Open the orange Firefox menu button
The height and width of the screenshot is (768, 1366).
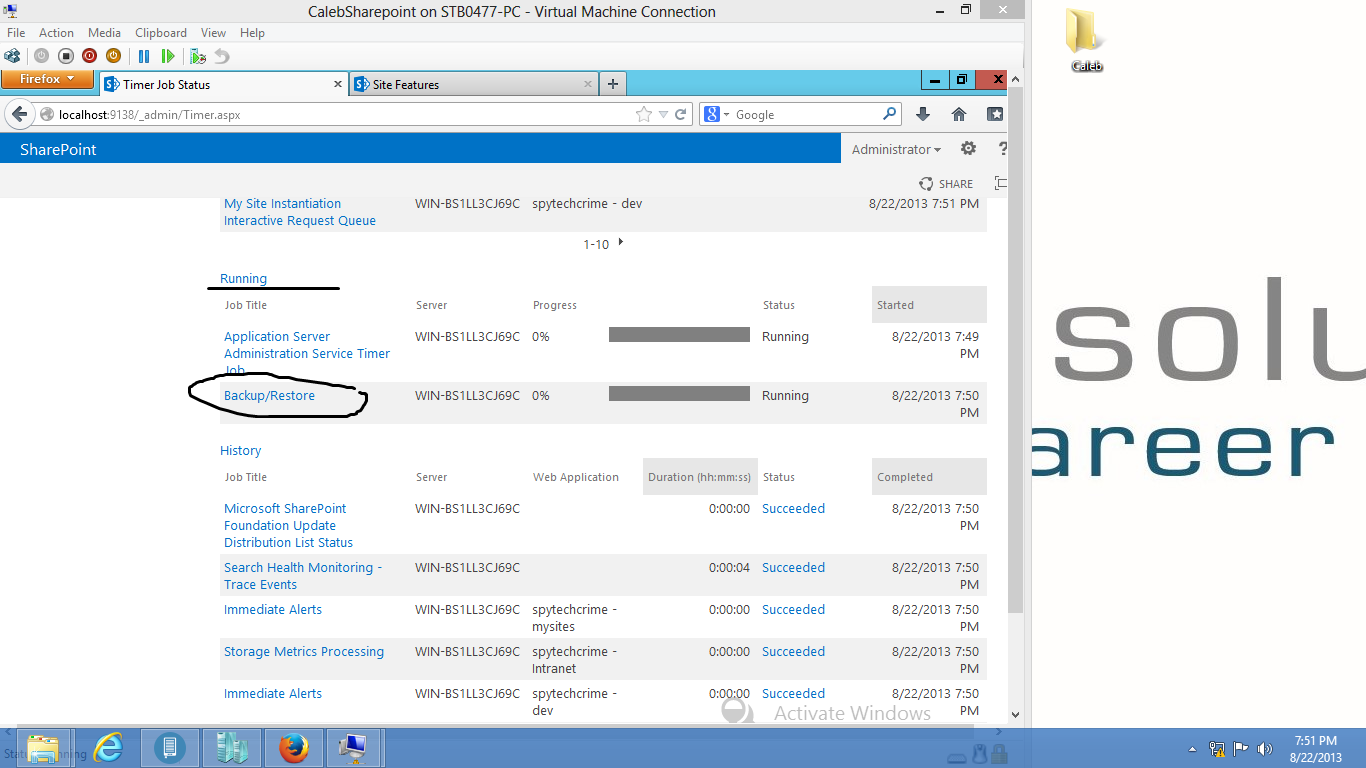(x=47, y=79)
